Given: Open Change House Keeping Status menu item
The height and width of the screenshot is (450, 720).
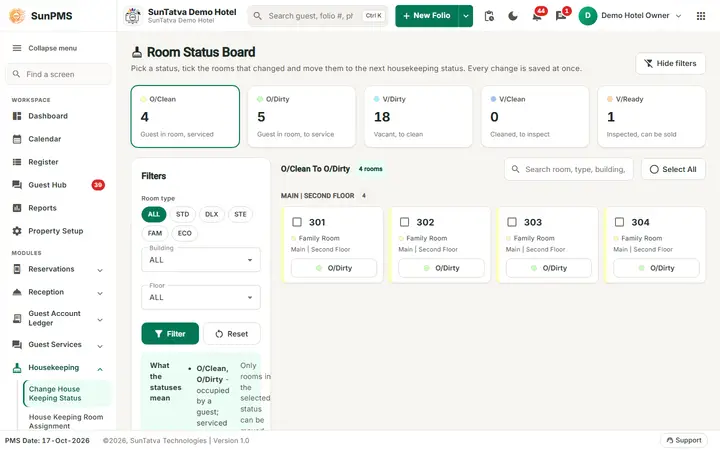Looking at the screenshot, I should (x=67, y=394).
